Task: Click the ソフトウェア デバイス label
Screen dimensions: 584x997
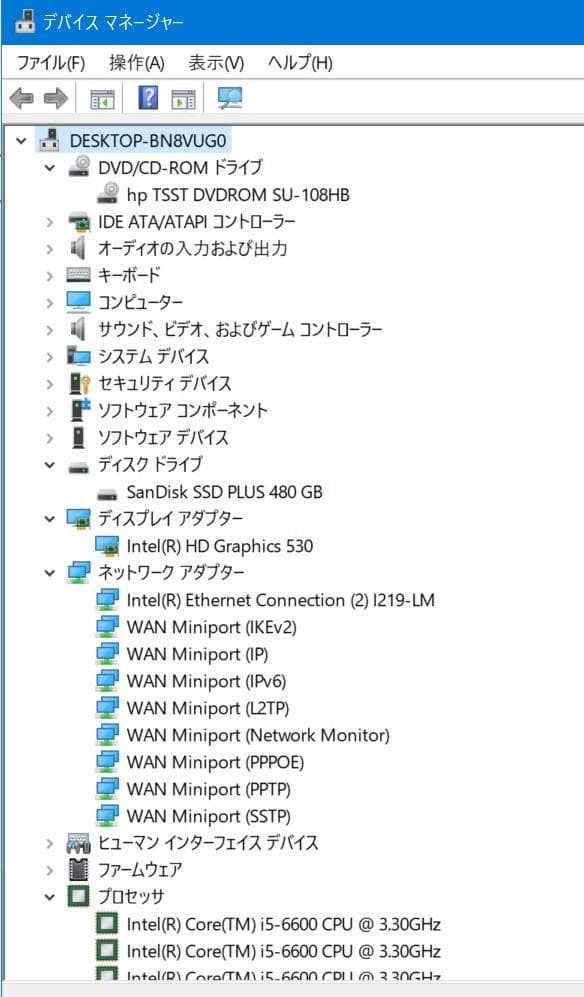Action: (x=163, y=437)
